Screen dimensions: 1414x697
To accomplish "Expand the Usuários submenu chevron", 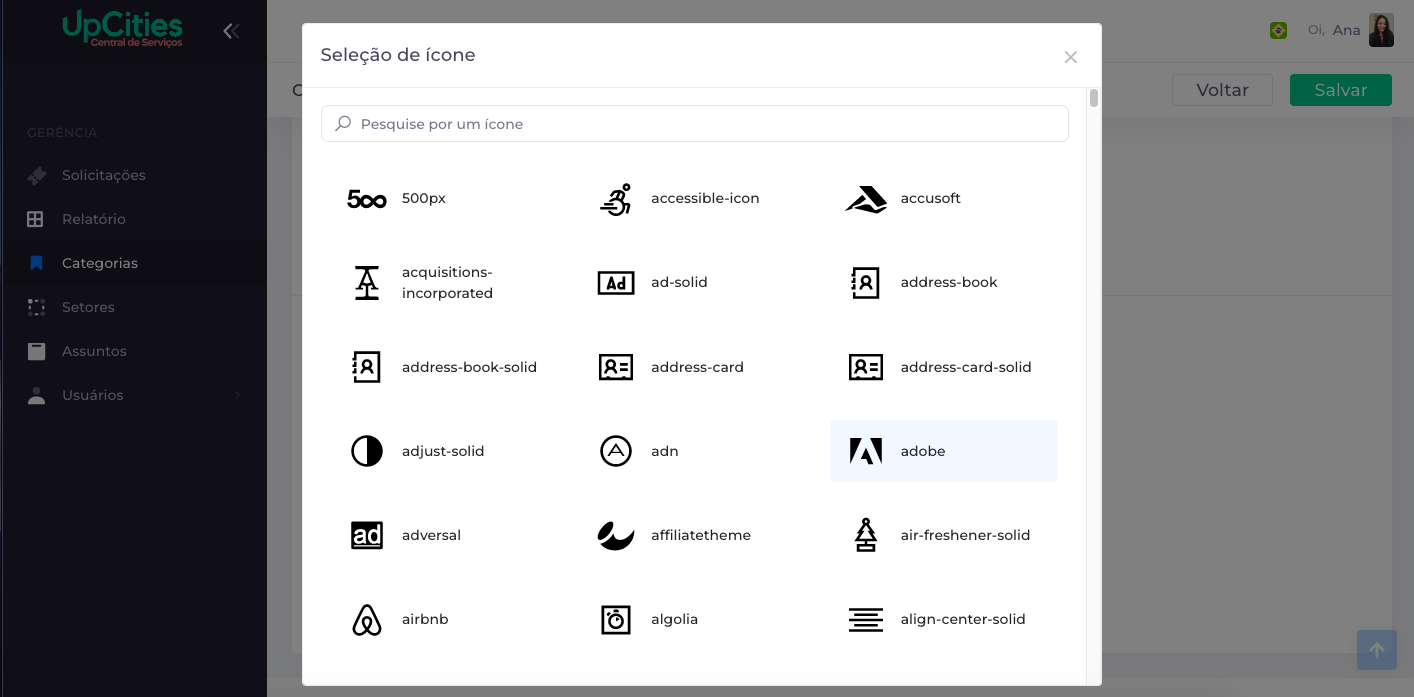I will pos(238,396).
